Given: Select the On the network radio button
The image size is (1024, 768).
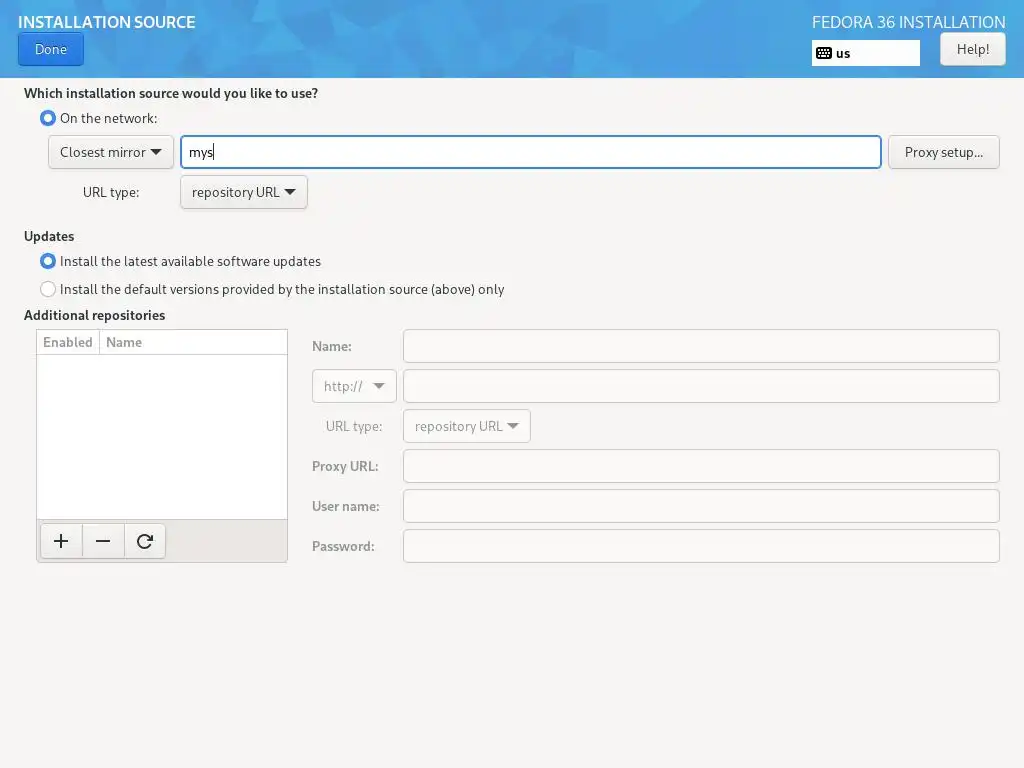Looking at the screenshot, I should 48,118.
